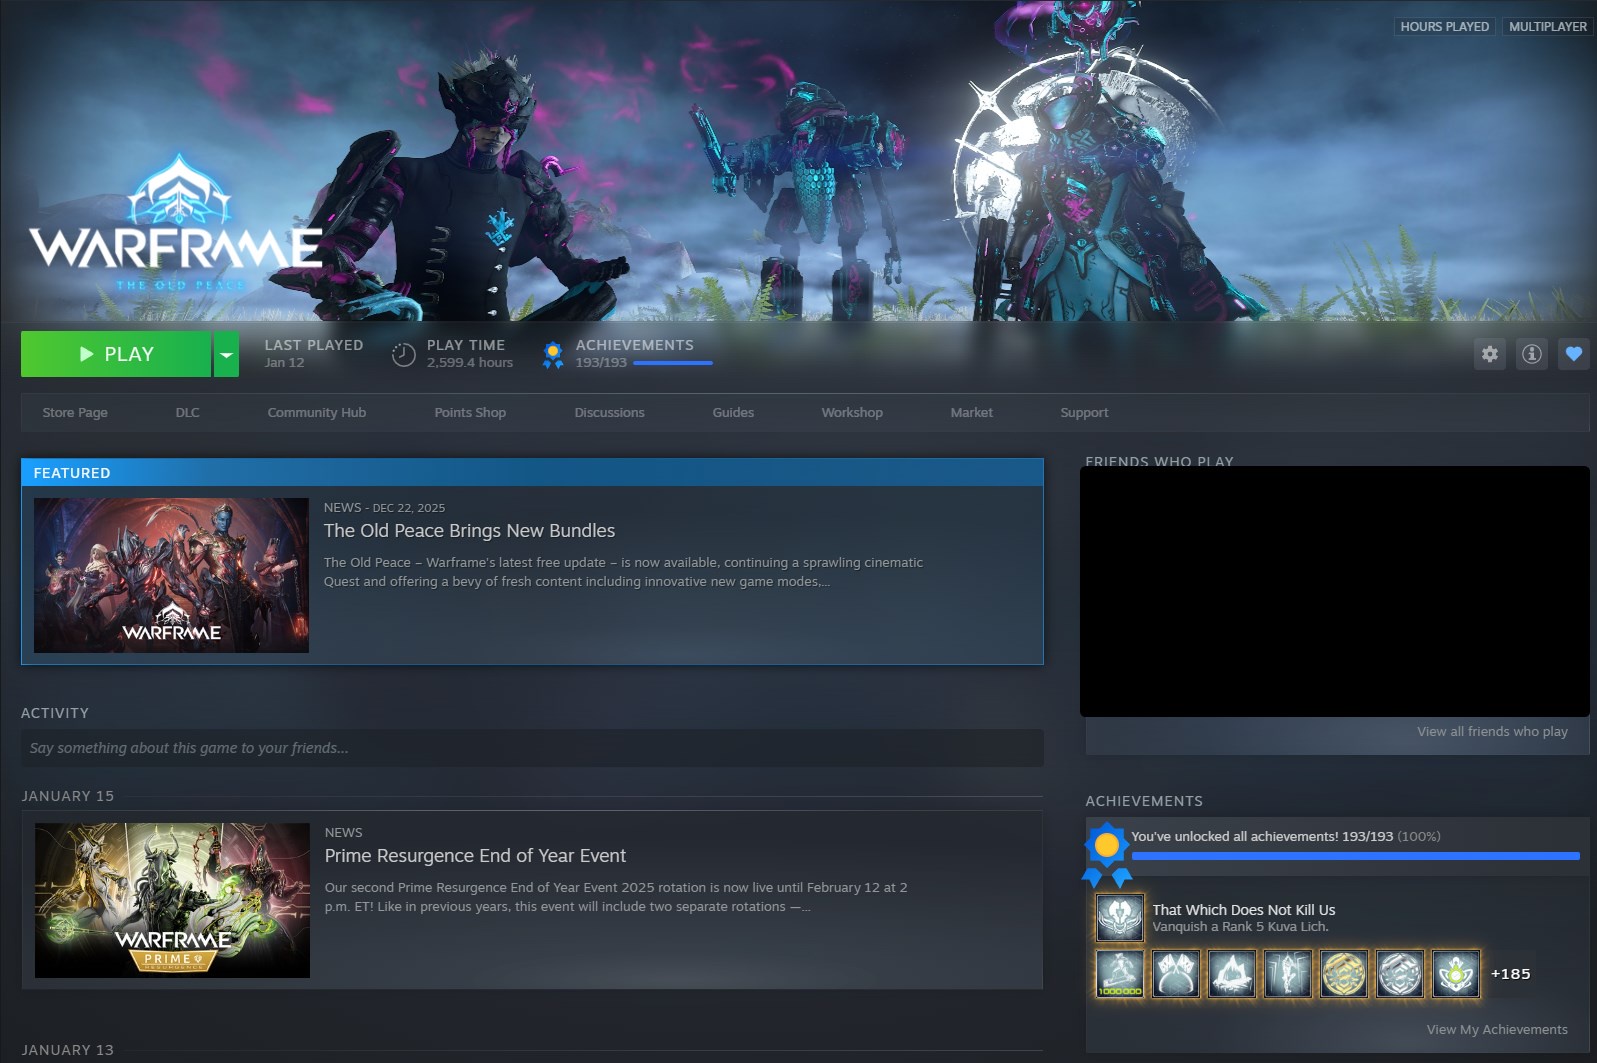1597x1063 pixels.
Task: Open the Old Peace news thumbnail
Action: tap(171, 575)
